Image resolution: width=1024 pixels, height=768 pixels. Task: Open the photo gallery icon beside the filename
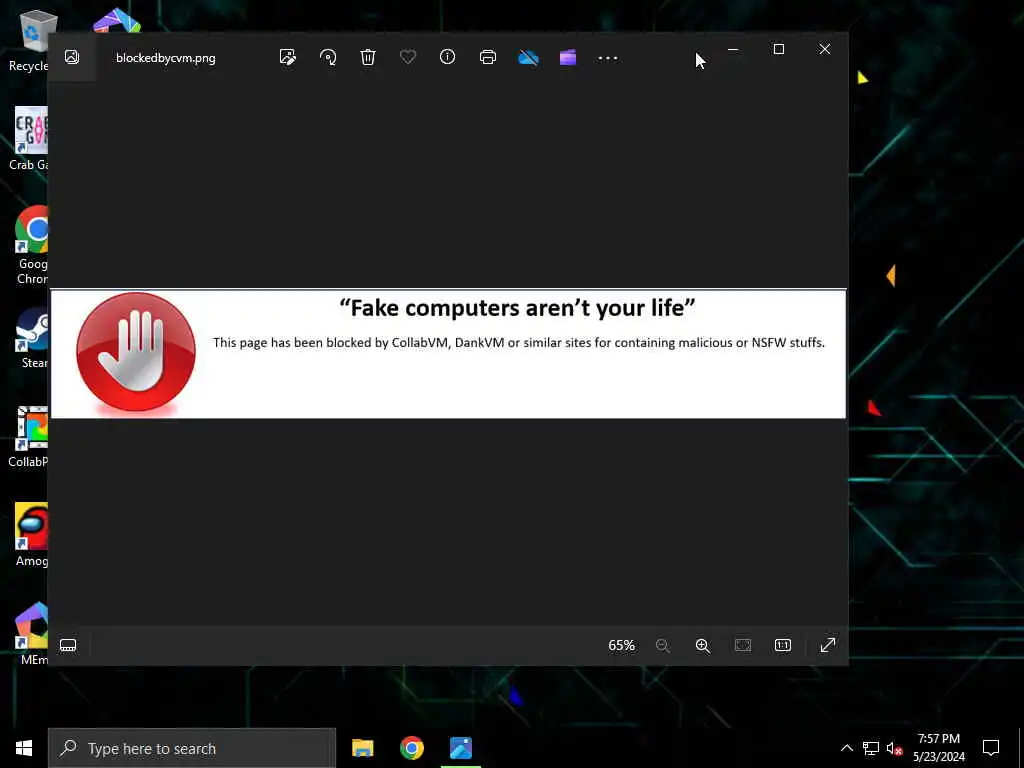(72, 57)
